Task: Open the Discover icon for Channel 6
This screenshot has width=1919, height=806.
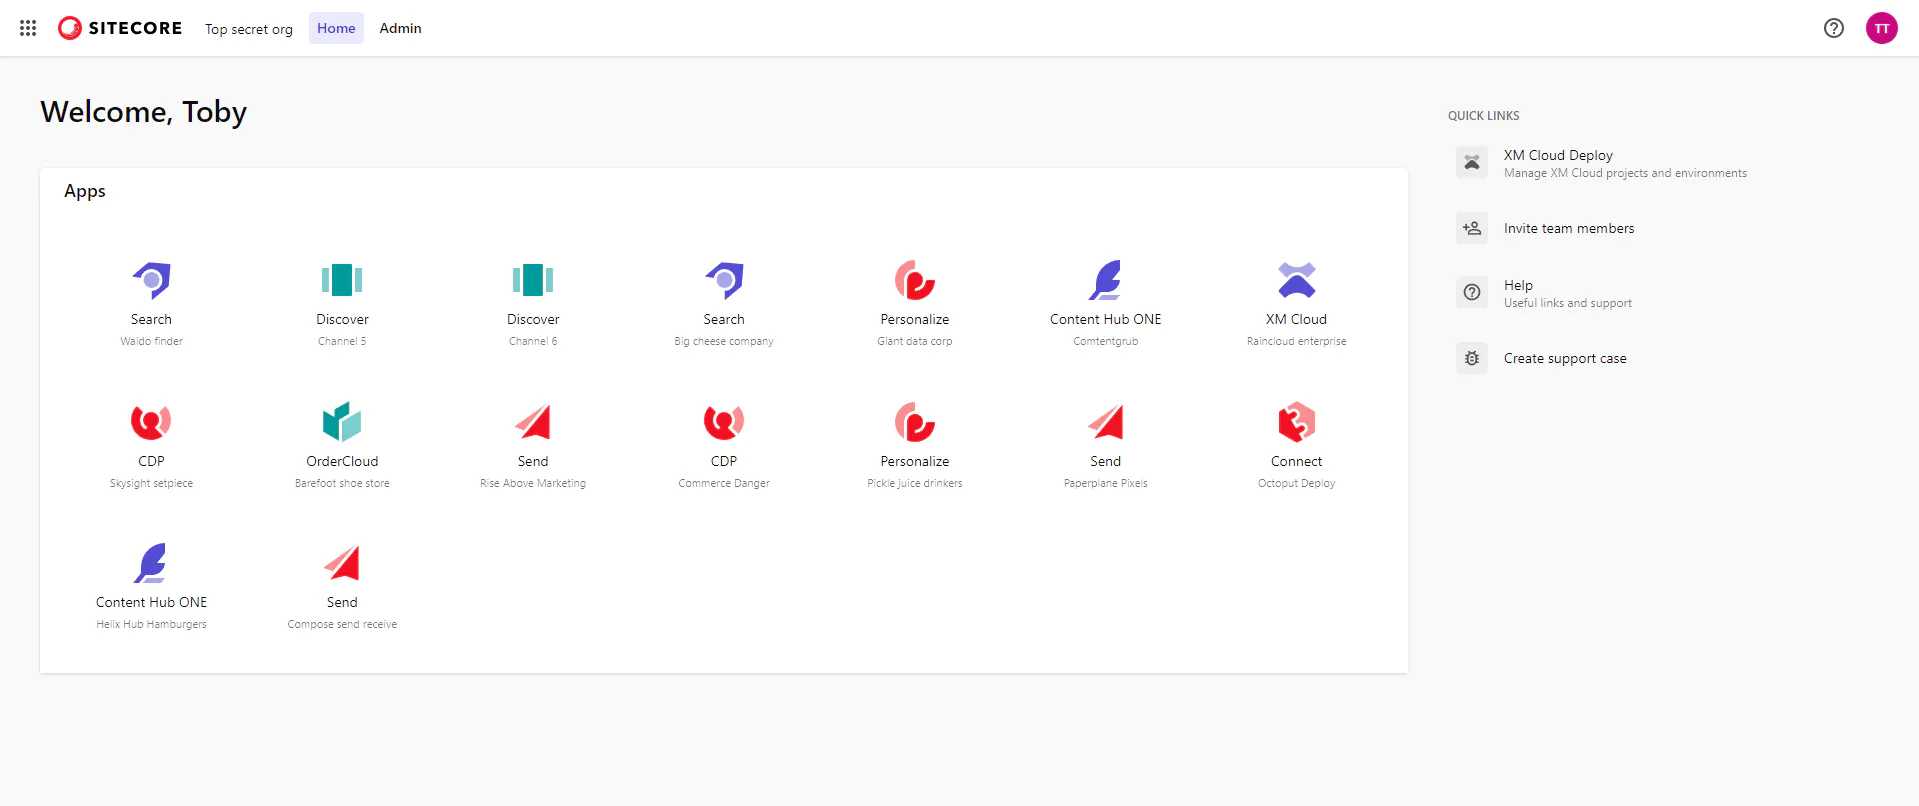Action: (x=533, y=280)
